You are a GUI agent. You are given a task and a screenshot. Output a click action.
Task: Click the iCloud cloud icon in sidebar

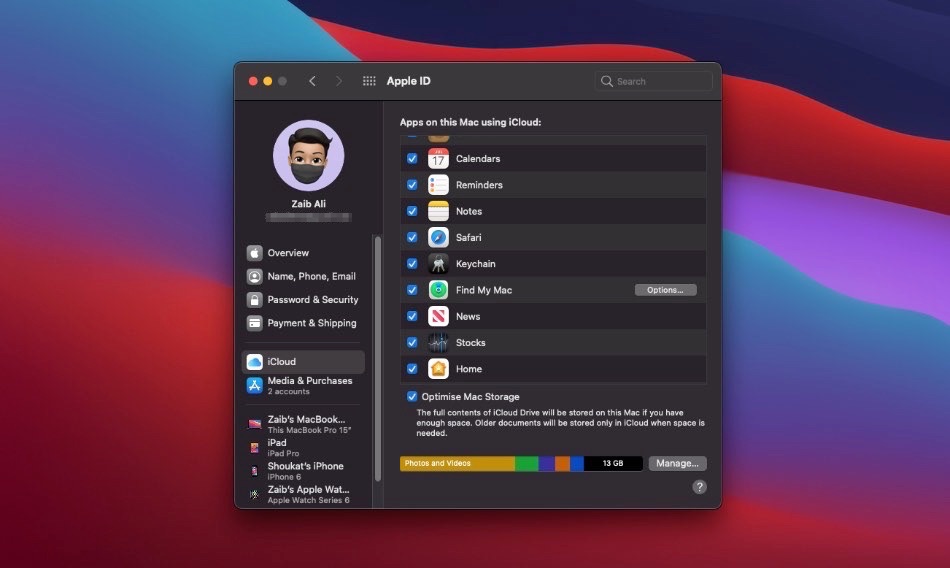pyautogui.click(x=254, y=362)
